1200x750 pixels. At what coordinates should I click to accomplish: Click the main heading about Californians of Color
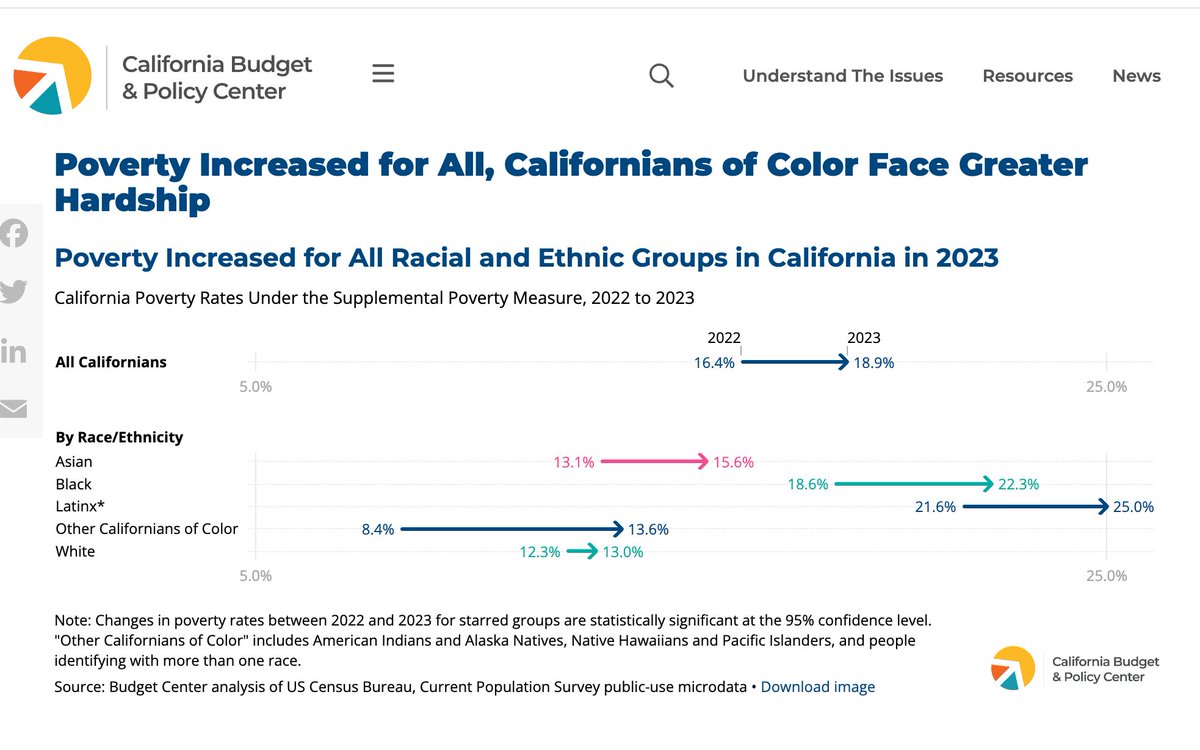[x=571, y=181]
